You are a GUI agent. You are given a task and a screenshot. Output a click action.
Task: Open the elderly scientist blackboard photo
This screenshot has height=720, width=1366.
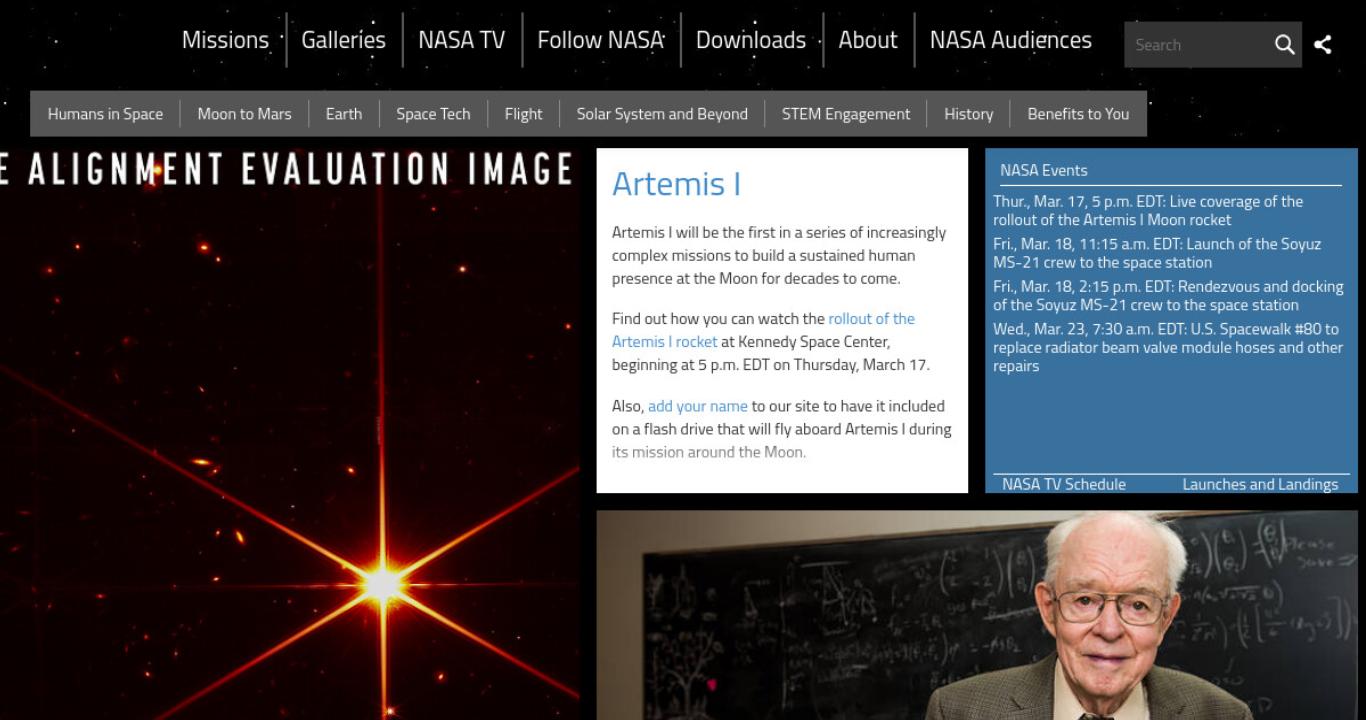coord(977,616)
